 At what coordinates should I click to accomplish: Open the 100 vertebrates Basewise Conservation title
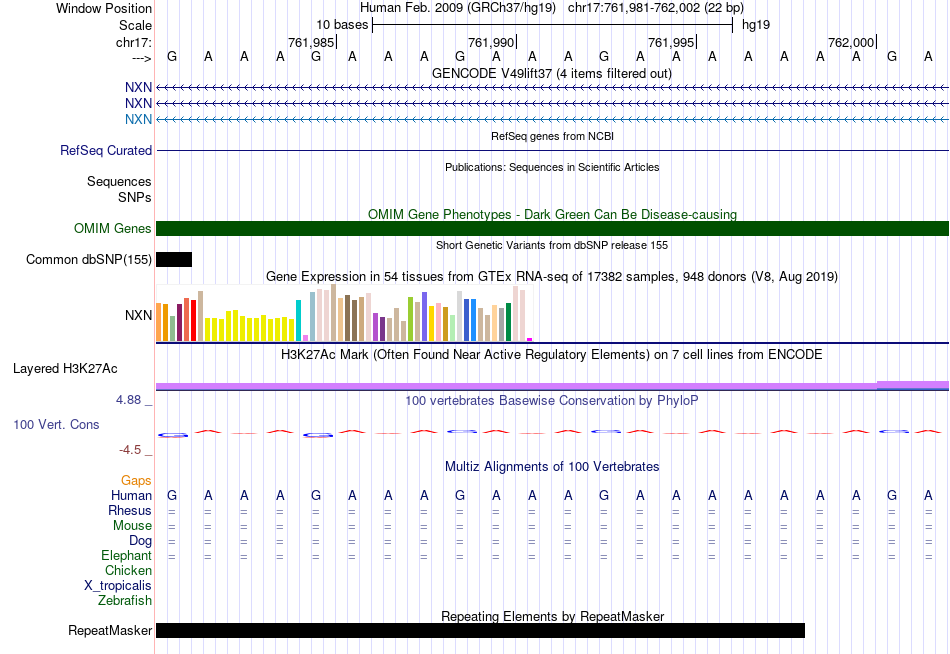click(x=551, y=401)
